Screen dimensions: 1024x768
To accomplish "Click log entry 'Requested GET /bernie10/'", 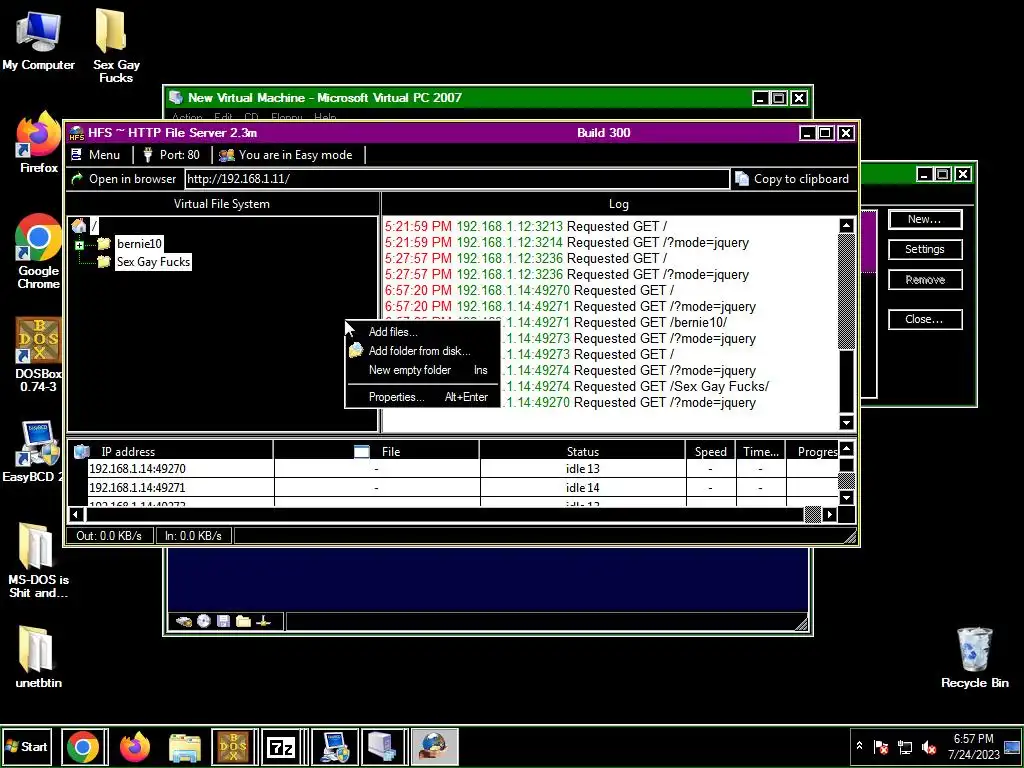I will point(650,322).
